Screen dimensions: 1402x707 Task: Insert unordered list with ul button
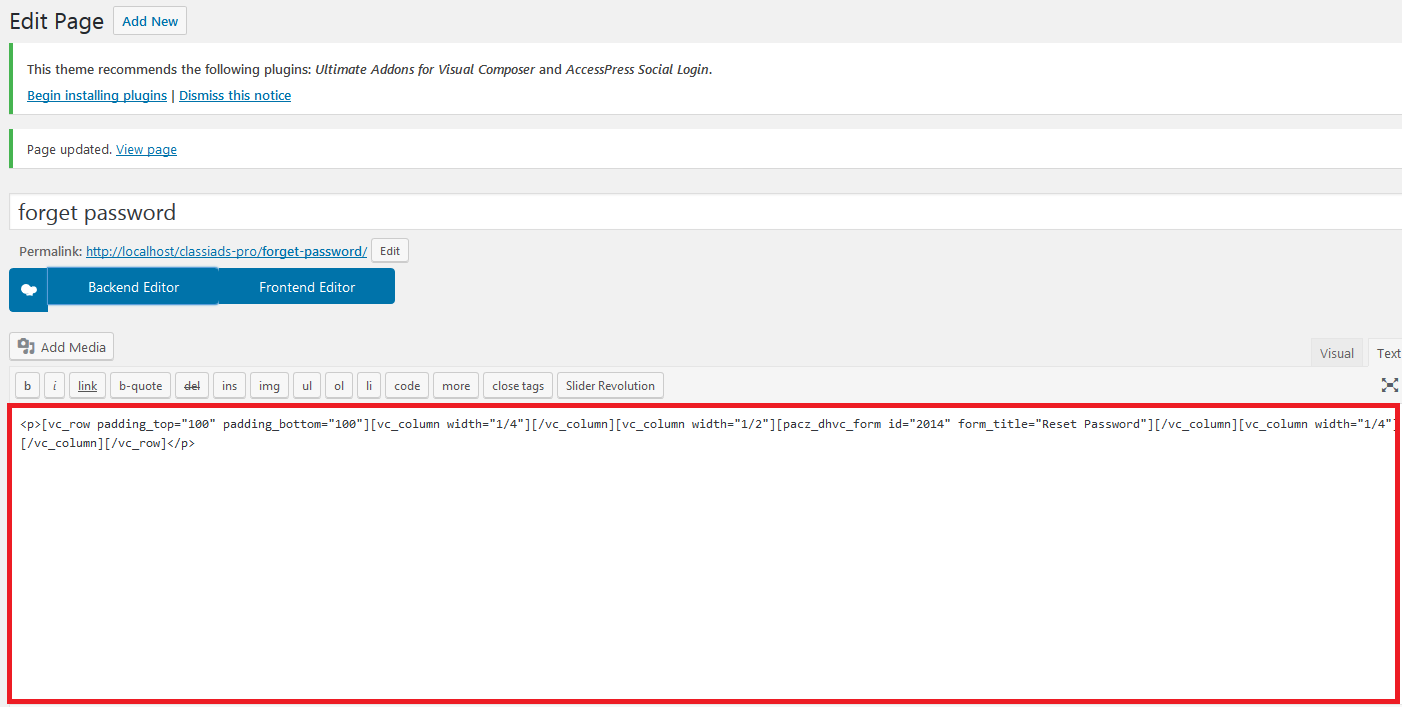(x=307, y=386)
